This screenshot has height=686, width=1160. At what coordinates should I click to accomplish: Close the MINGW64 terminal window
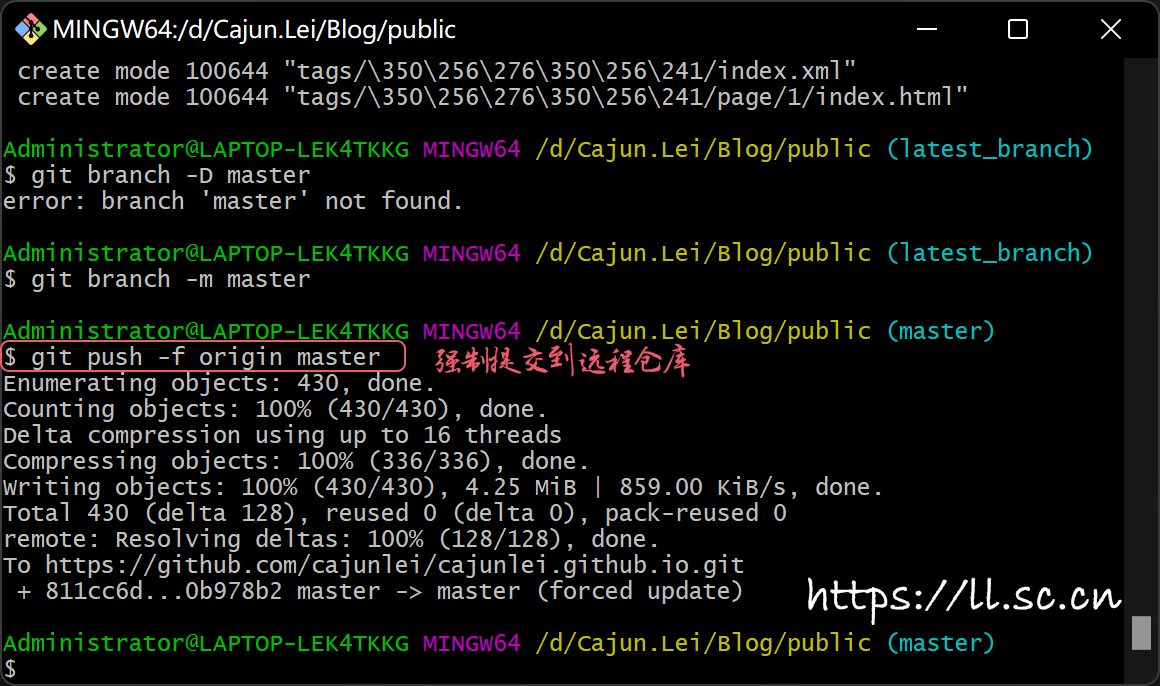click(1110, 29)
